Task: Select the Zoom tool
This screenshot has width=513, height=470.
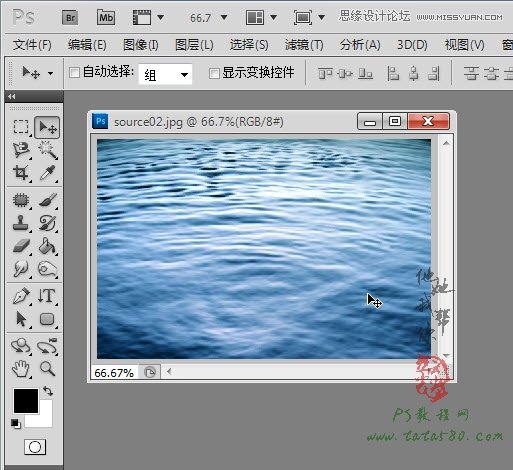Action: tap(48, 369)
